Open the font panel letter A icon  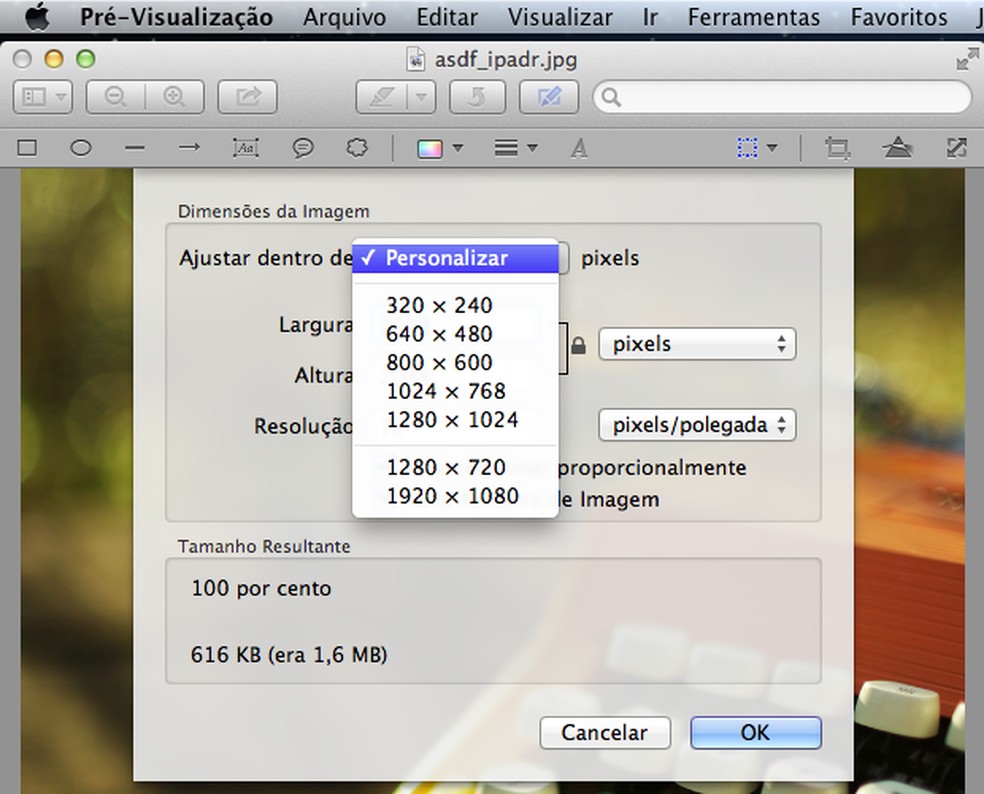tap(579, 149)
